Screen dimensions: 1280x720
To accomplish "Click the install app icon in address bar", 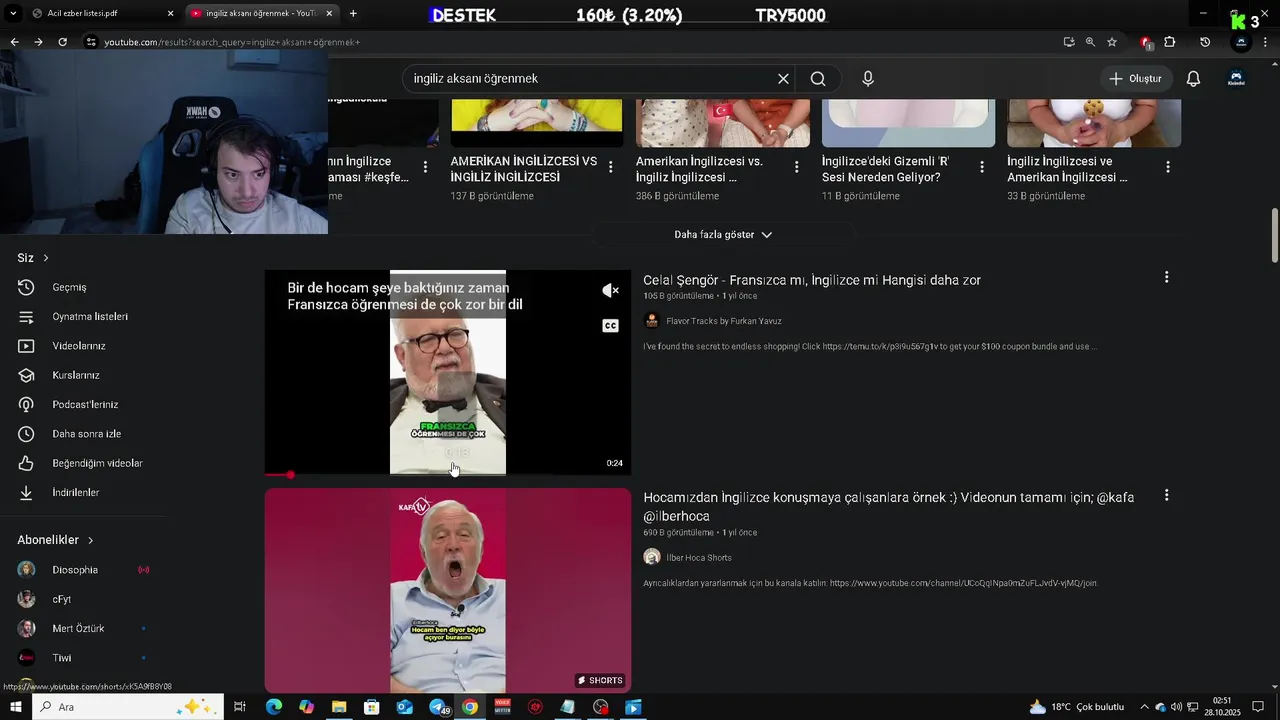I will tap(1069, 42).
